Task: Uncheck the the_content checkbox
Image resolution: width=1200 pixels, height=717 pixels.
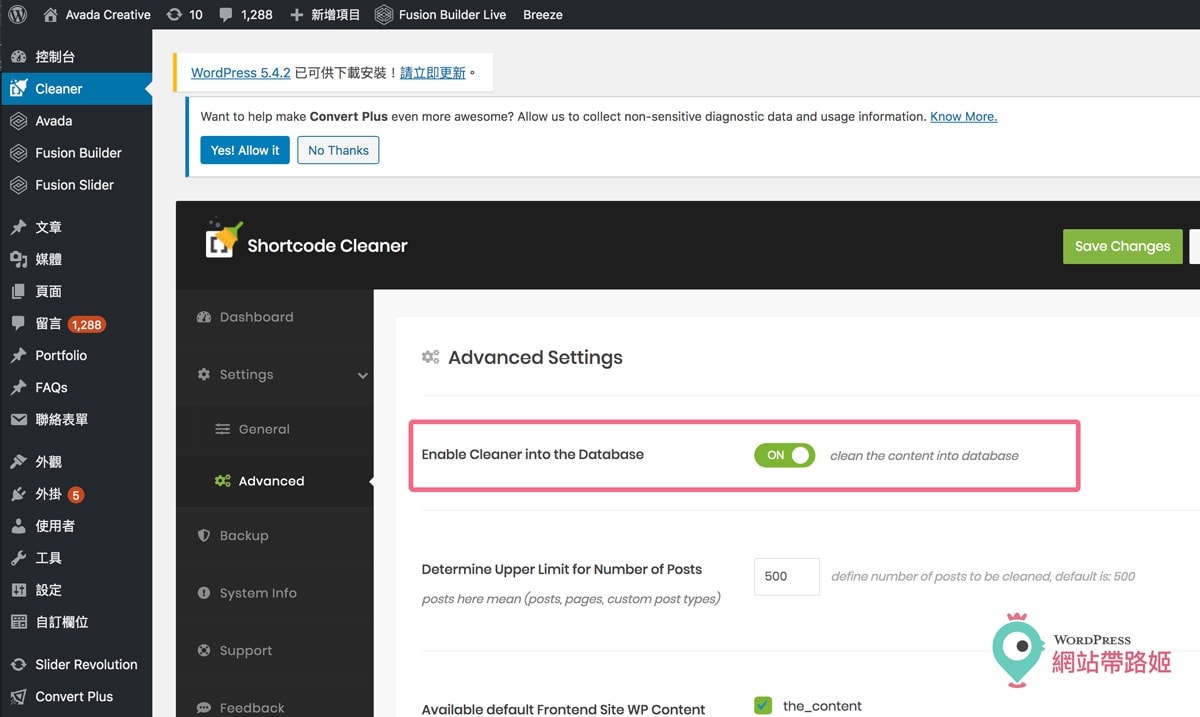Action: click(763, 705)
